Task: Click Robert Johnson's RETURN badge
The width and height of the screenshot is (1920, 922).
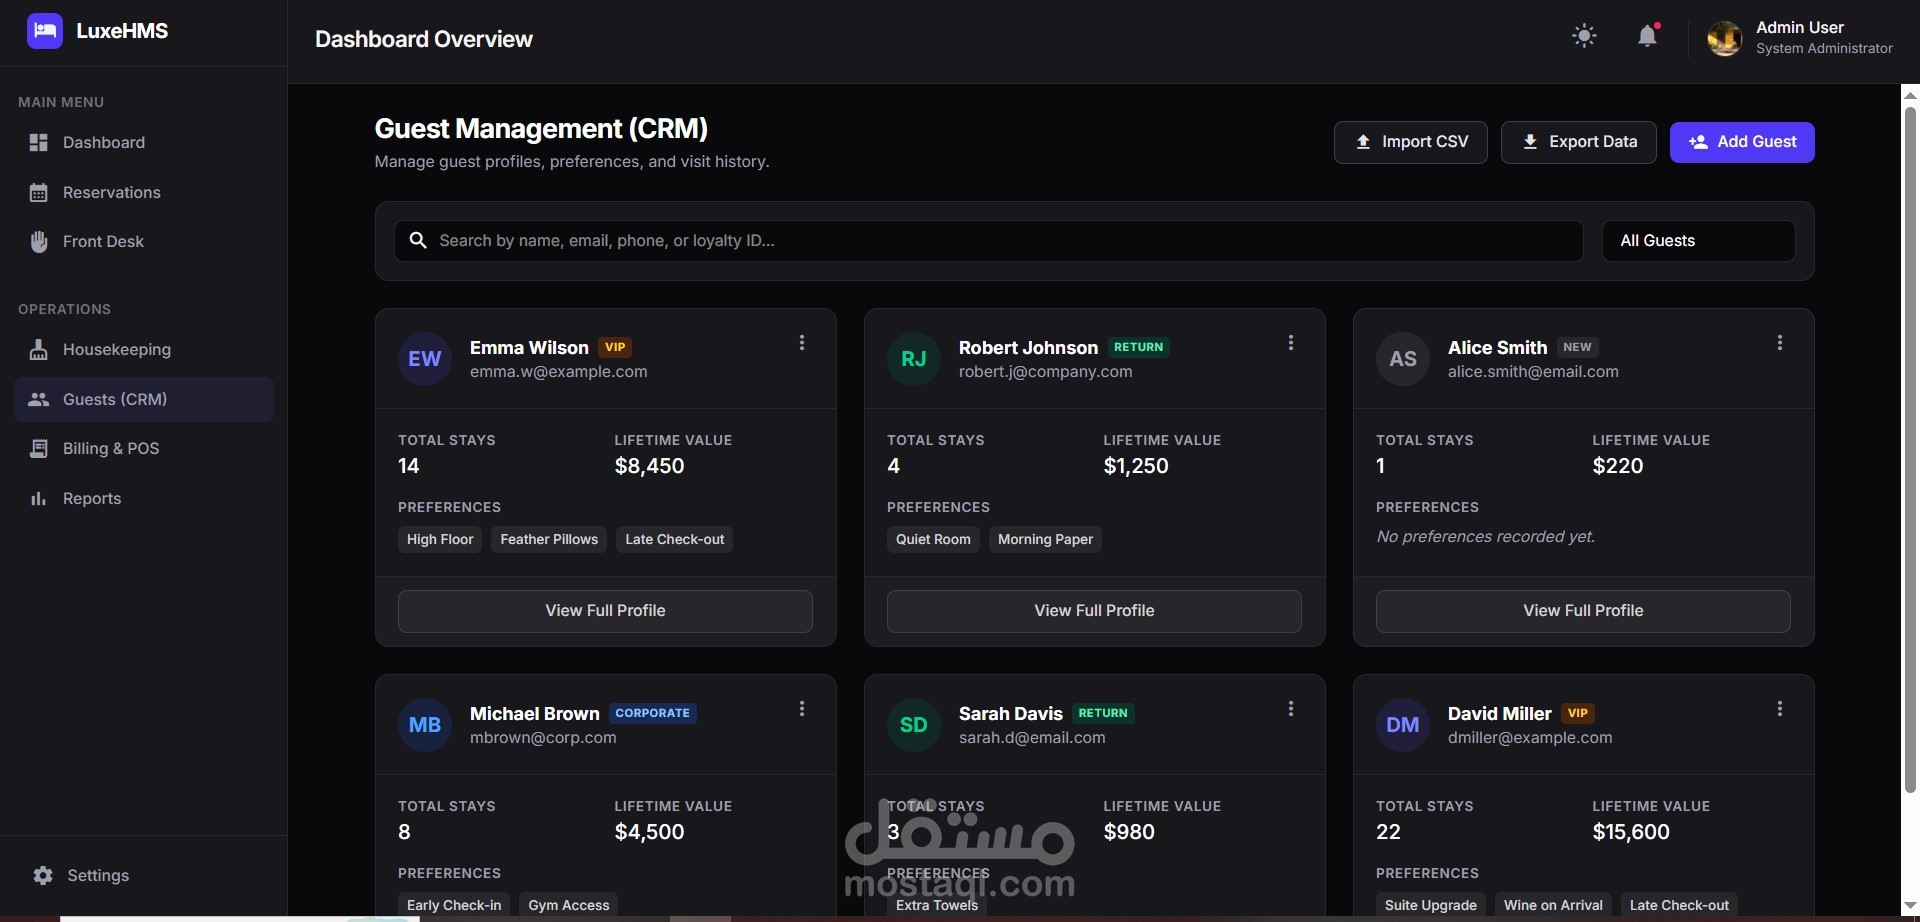Action: [x=1139, y=347]
